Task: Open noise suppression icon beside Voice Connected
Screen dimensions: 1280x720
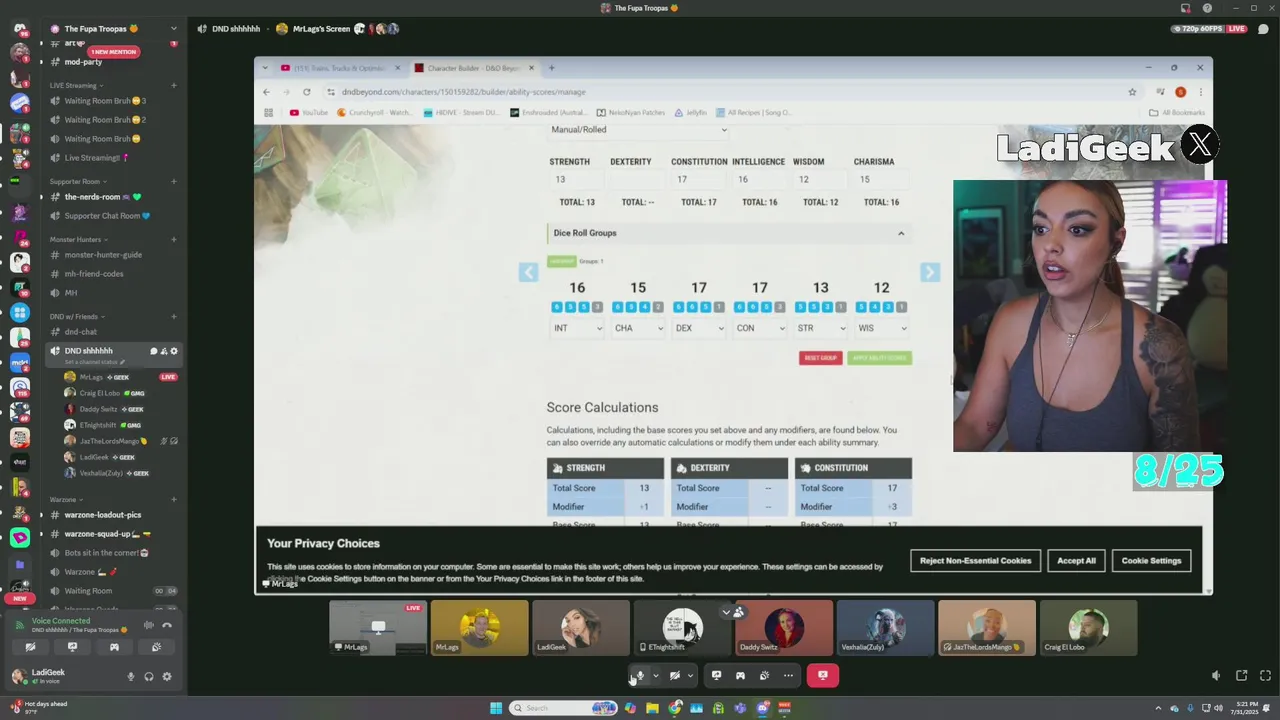Action: pos(148,625)
